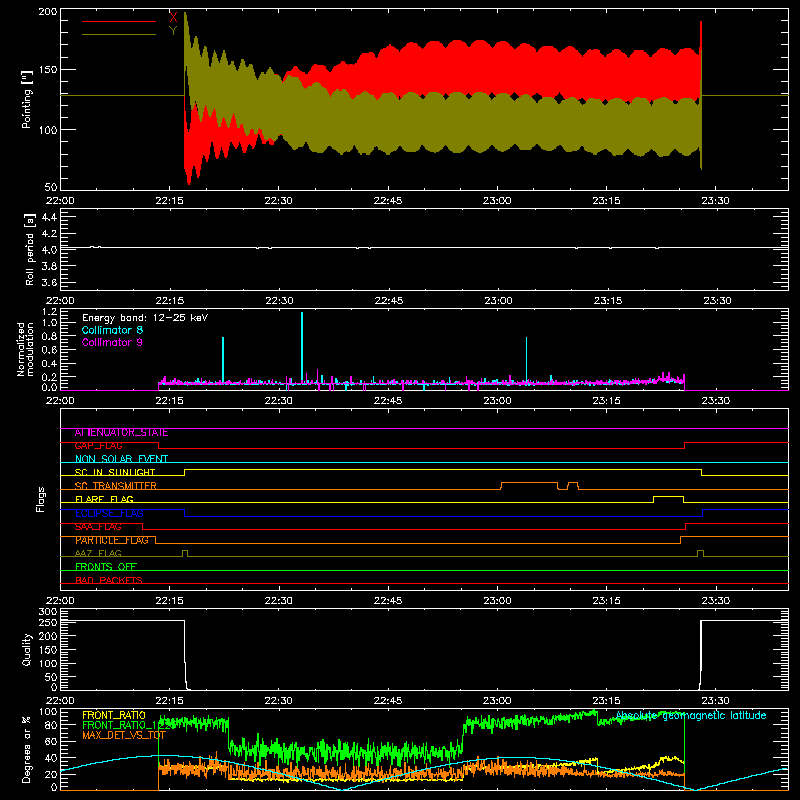Click the A&Z_FLAG label
800x800 pixels.
tap(98, 553)
